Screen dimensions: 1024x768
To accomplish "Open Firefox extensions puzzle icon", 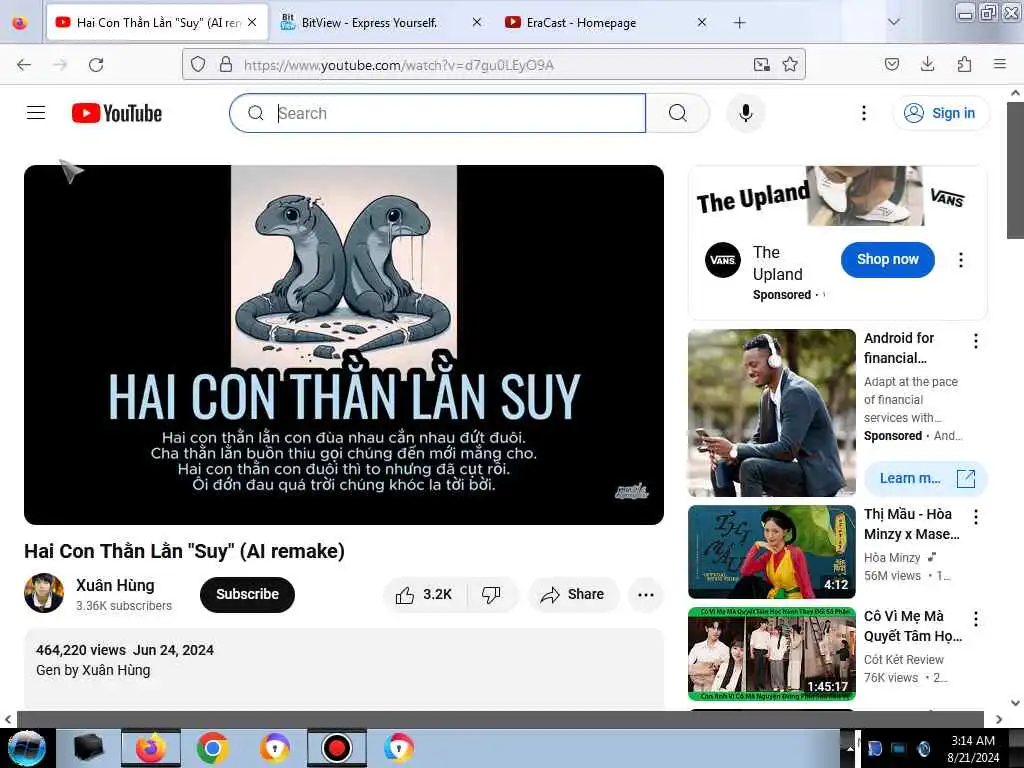I will pyautogui.click(x=964, y=64).
